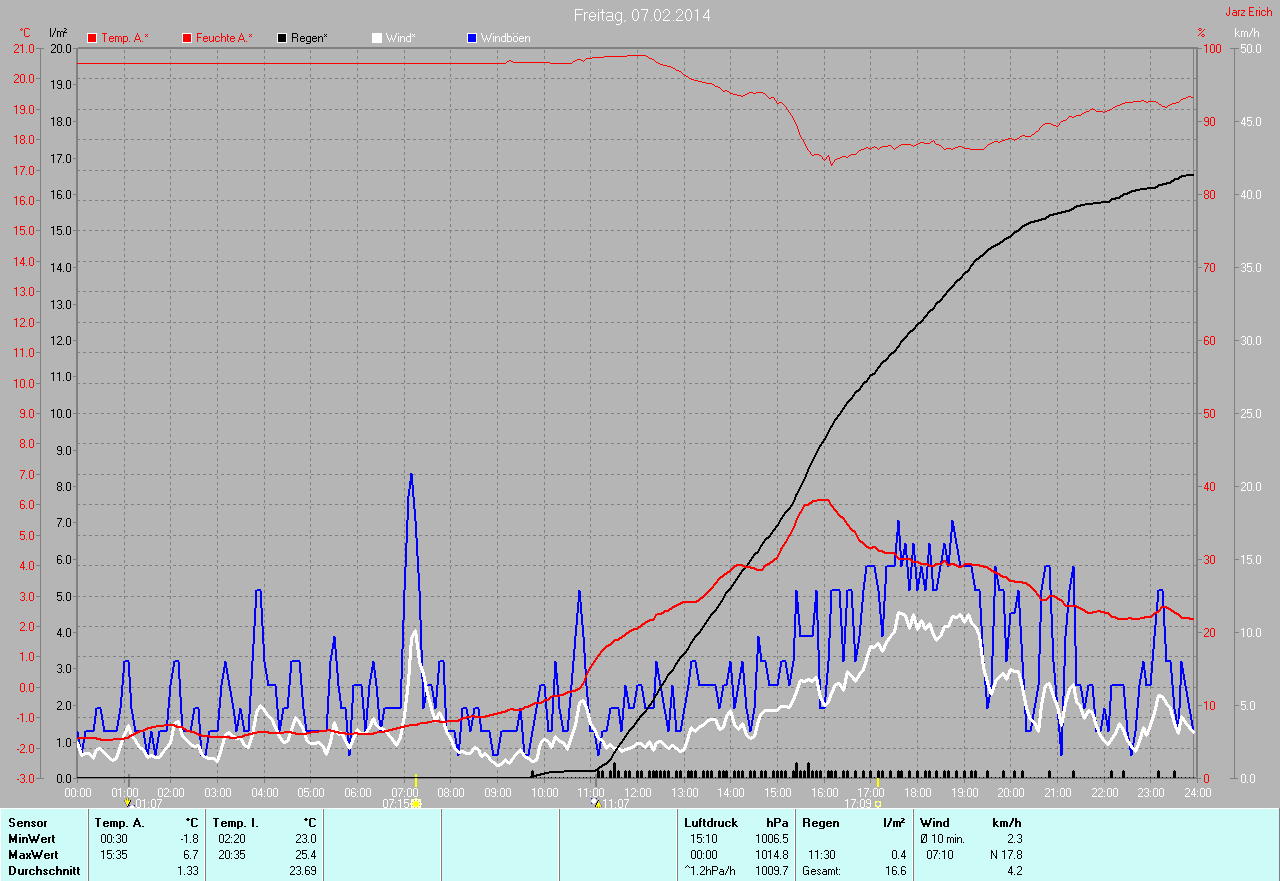Select the white Wind* legend swatch

tap(377, 38)
